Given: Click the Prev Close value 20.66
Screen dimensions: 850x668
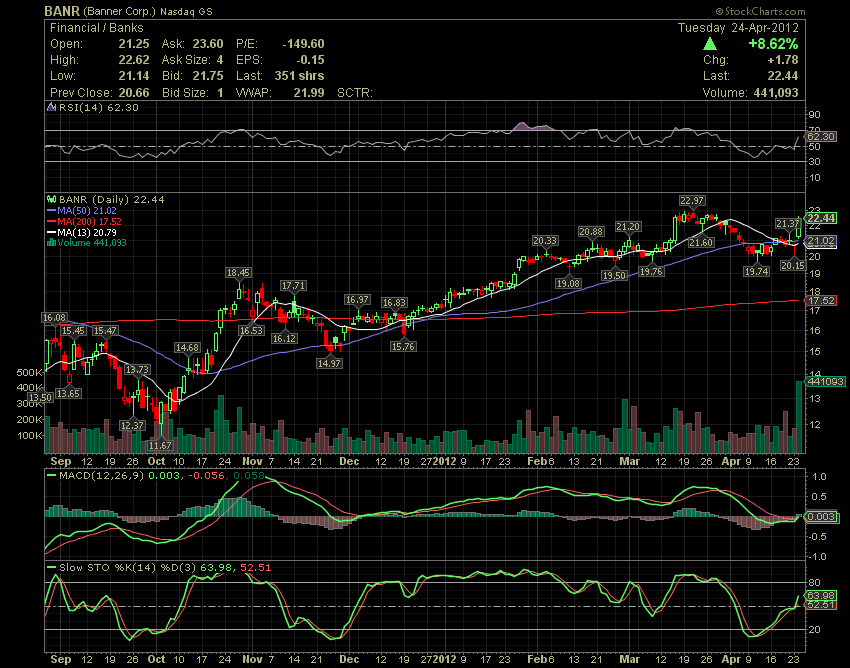Looking at the screenshot, I should pyautogui.click(x=134, y=93).
